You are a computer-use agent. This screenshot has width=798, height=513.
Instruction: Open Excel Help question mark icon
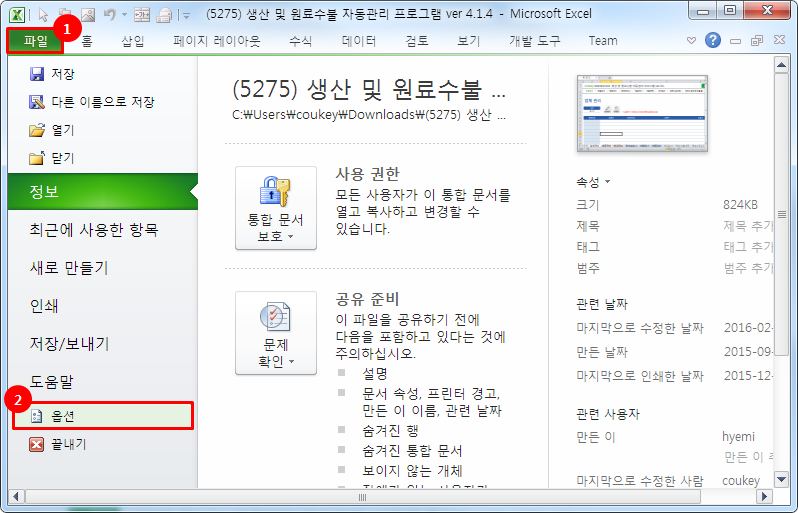point(713,40)
